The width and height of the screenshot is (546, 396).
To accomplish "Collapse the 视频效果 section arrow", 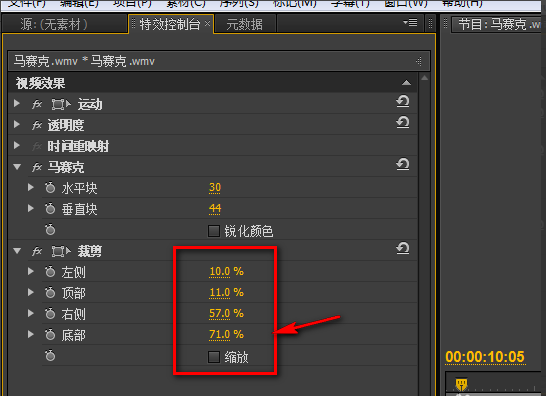I will point(406,83).
